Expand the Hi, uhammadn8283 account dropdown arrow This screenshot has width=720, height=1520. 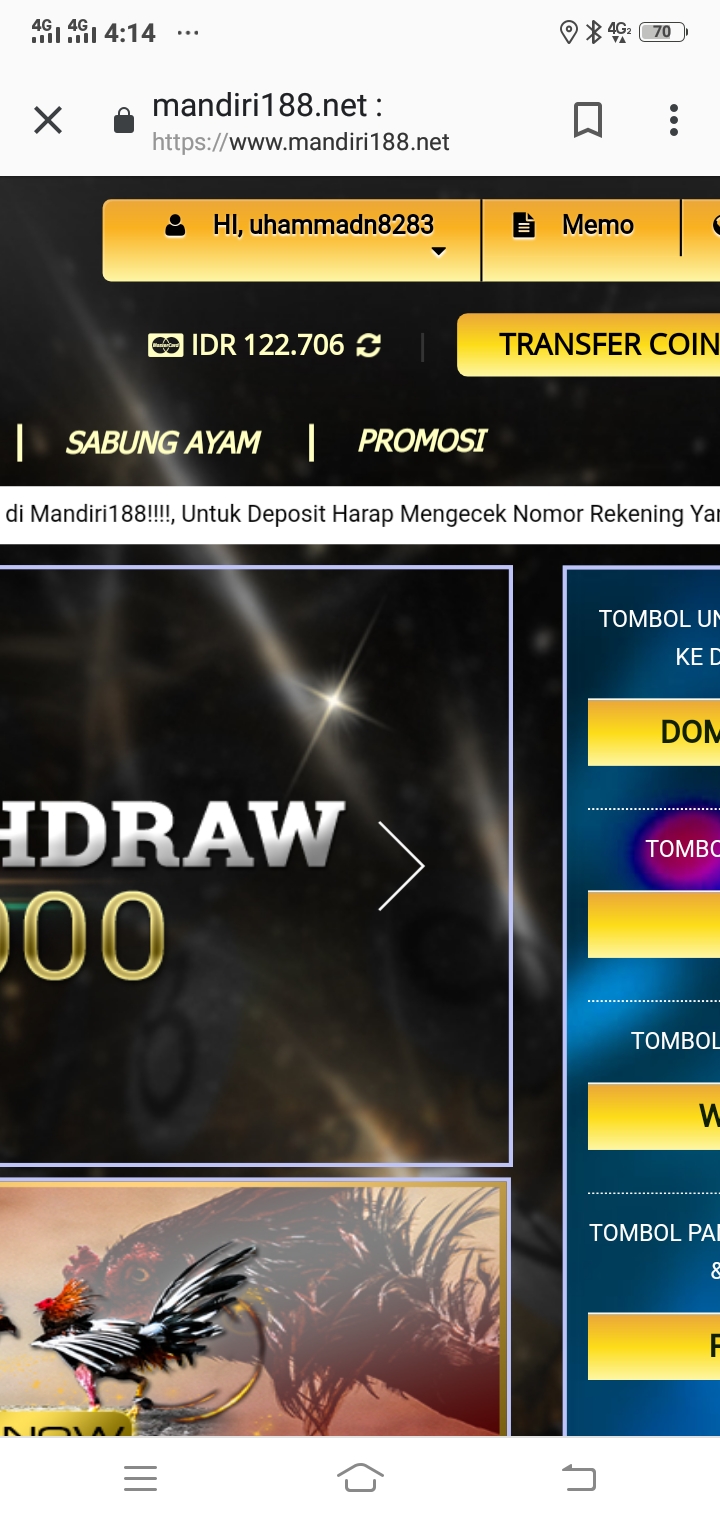438,252
